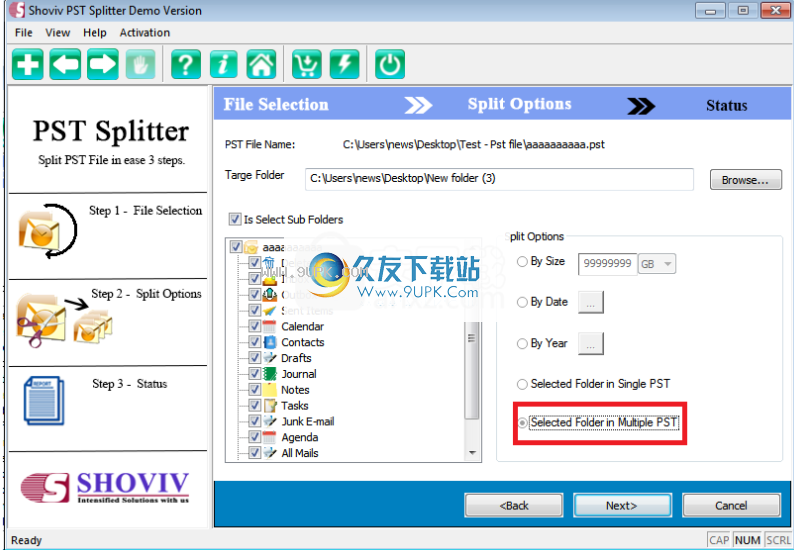Click the right arrow next toolbar icon
Screen dimensions: 794x550
(102, 64)
